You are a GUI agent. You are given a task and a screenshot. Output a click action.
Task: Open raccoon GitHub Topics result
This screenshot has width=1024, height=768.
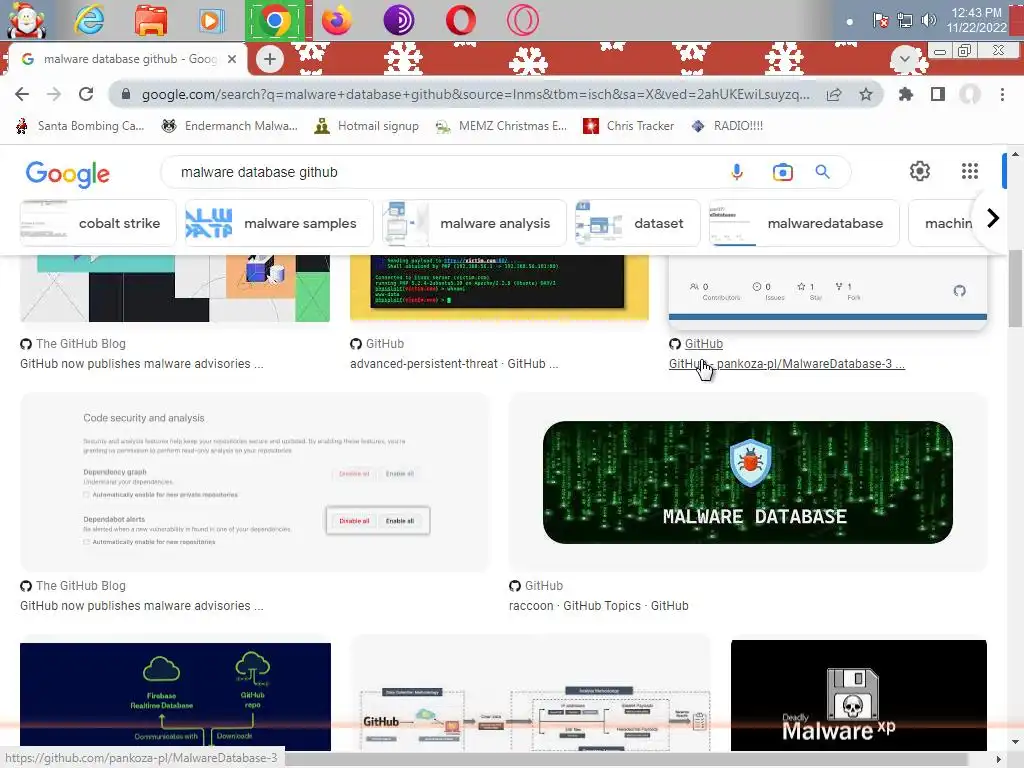(x=598, y=605)
